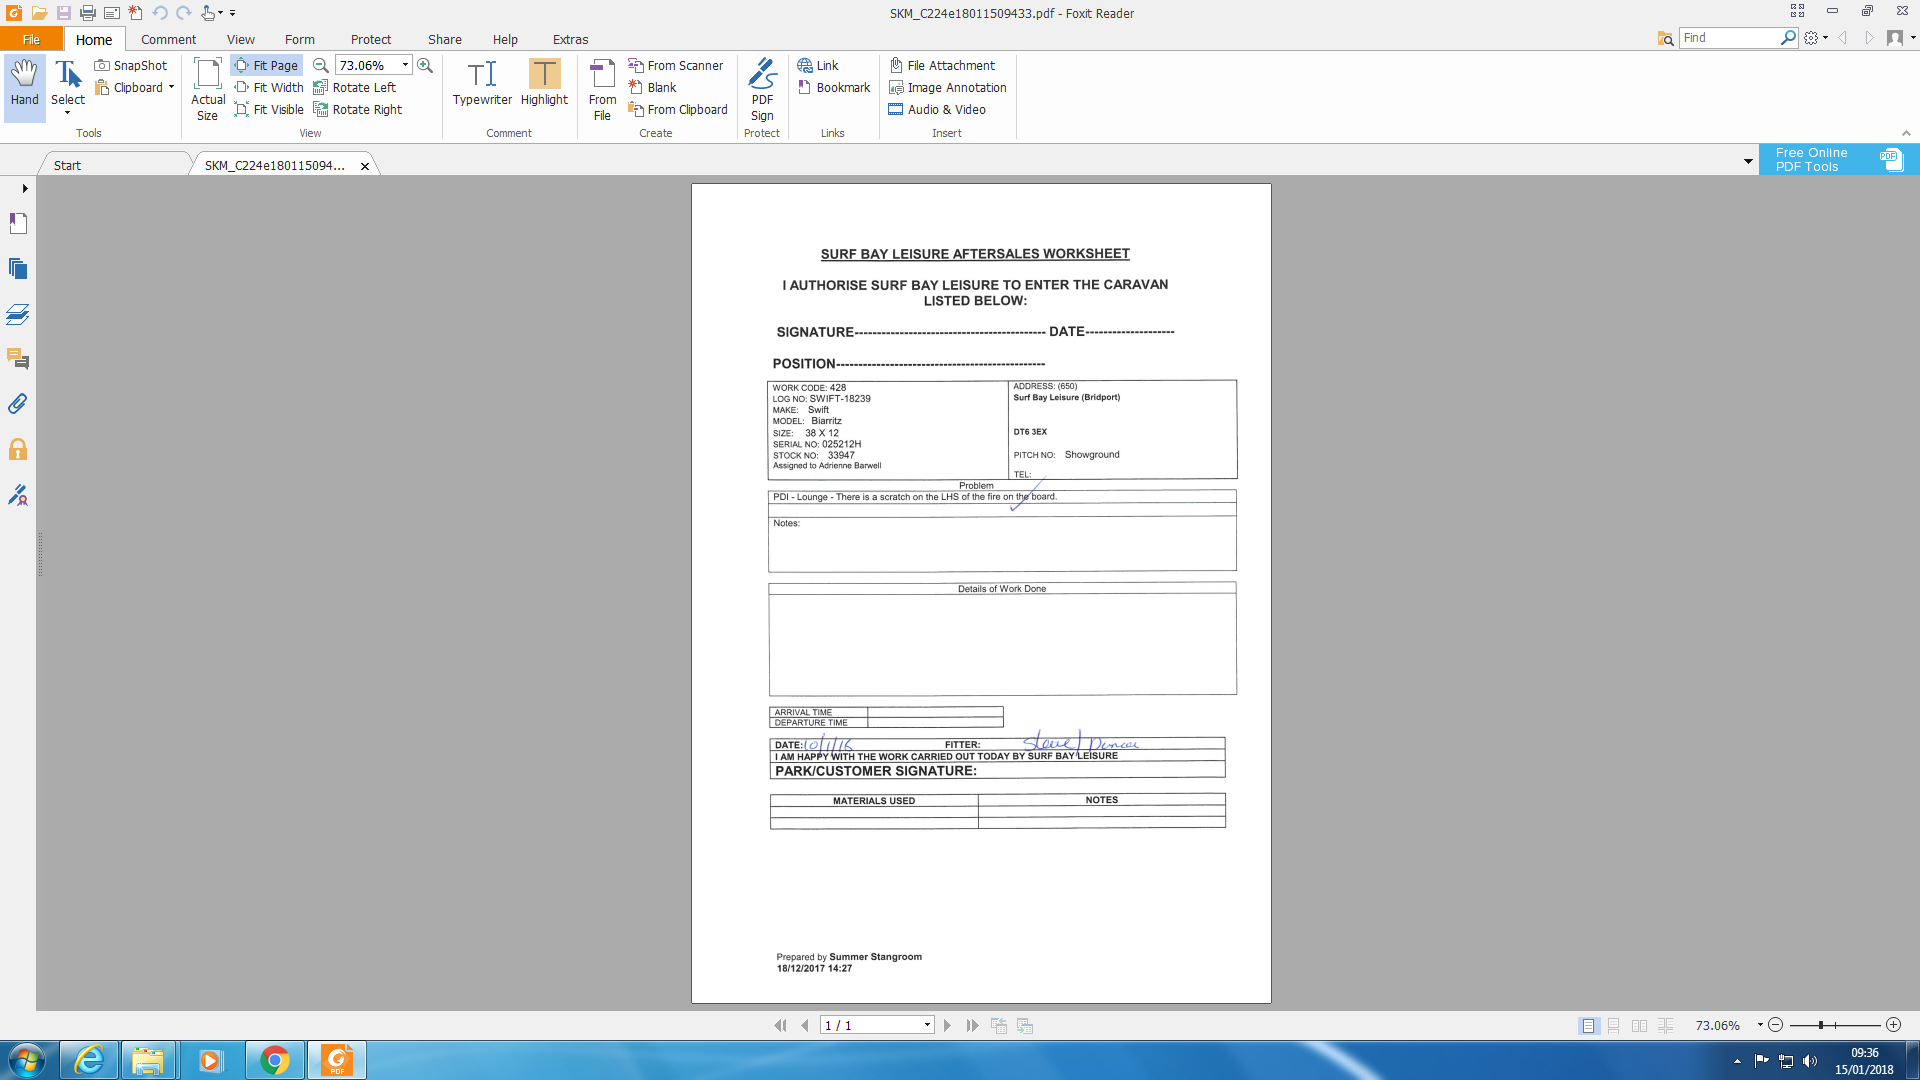
Task: Click the Image Annotation button
Action: coord(947,88)
